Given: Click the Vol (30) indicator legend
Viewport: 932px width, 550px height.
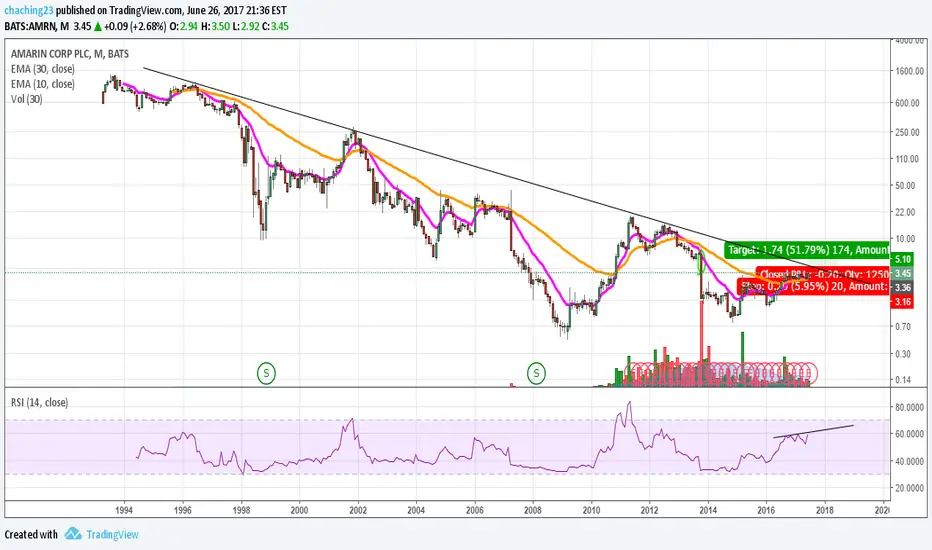Looking at the screenshot, I should tap(27, 99).
